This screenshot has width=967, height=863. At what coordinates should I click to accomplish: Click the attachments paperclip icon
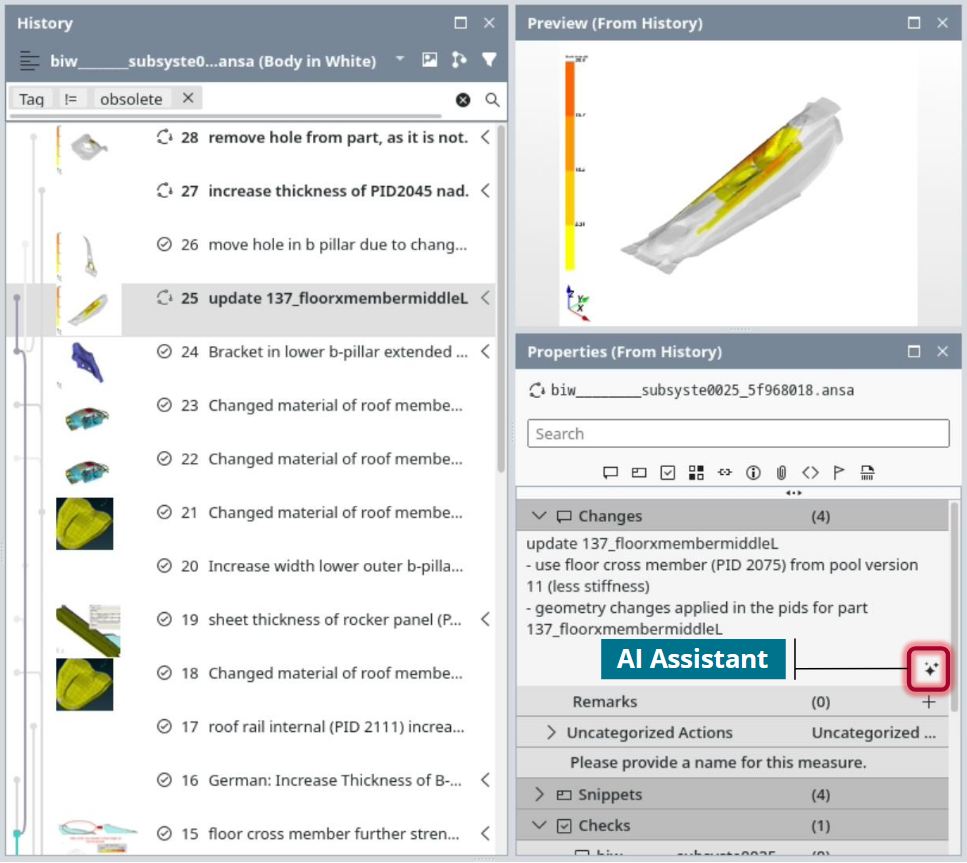point(781,472)
